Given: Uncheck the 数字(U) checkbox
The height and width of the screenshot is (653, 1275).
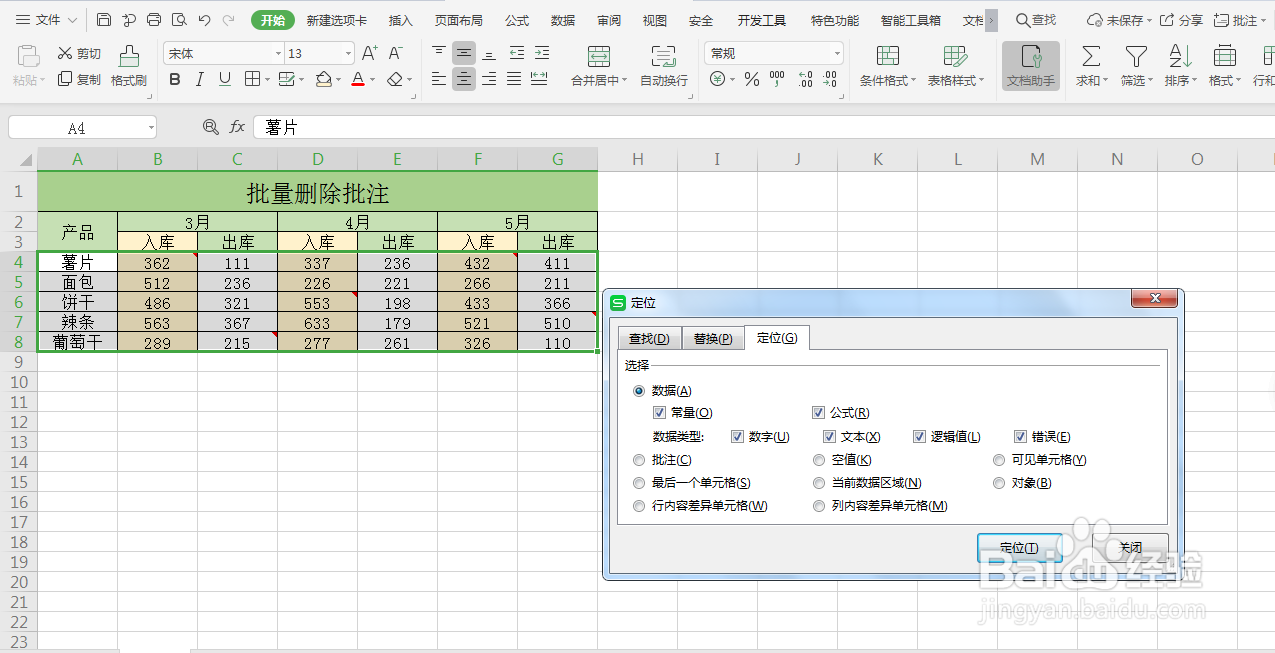Looking at the screenshot, I should (x=737, y=437).
